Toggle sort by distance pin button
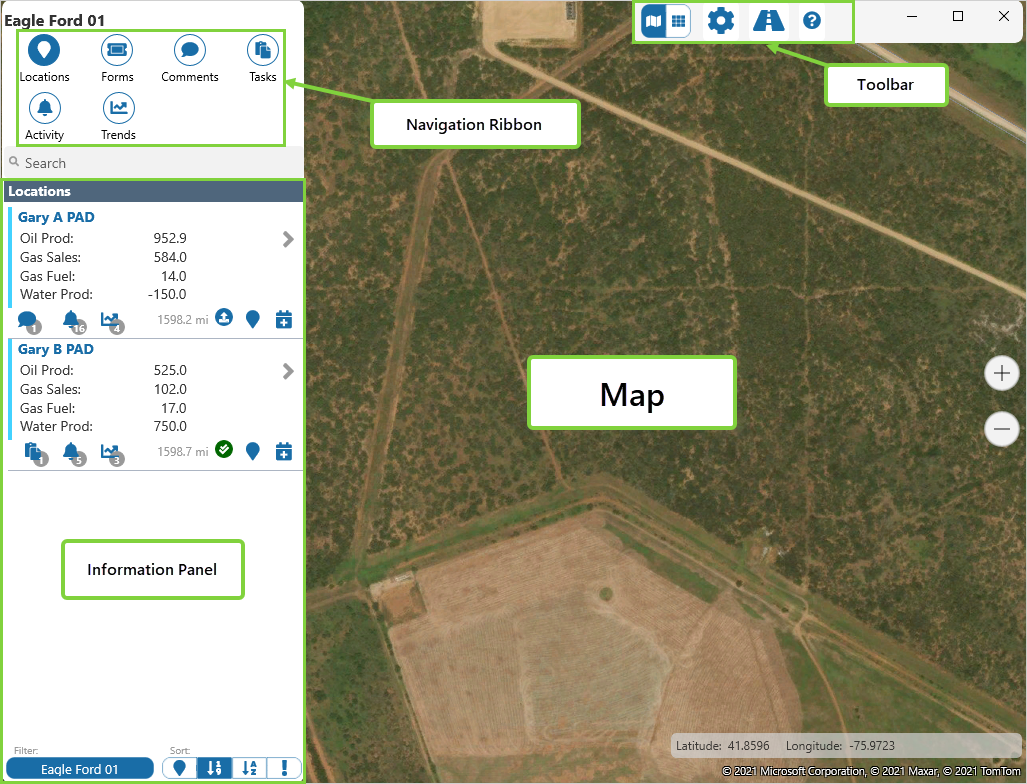Image resolution: width=1027 pixels, height=784 pixels. click(180, 768)
